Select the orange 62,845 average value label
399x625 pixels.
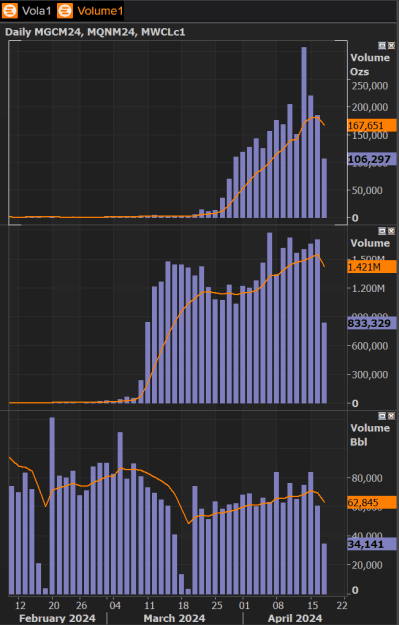coord(372,503)
